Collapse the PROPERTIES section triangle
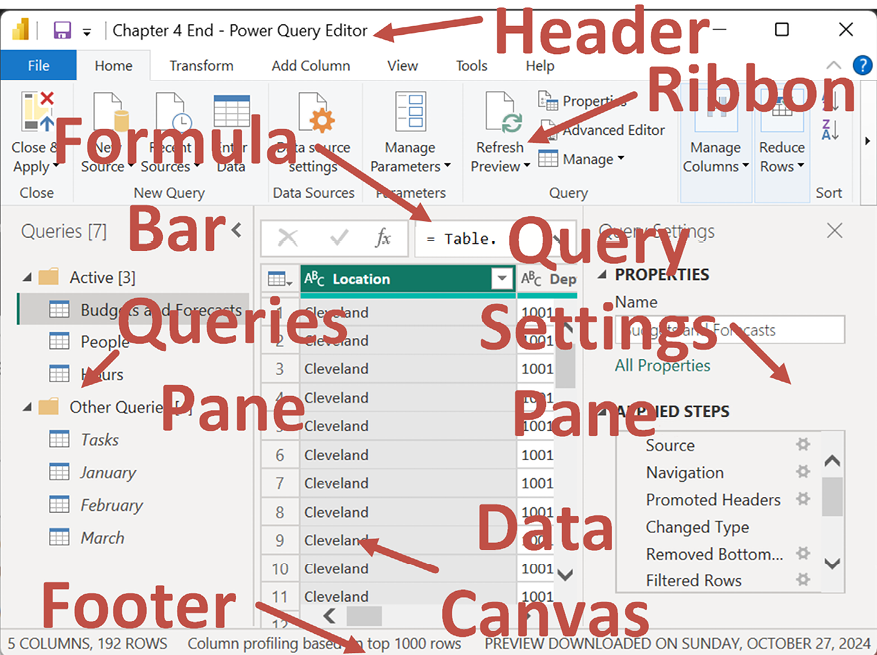This screenshot has height=655, width=877. pyautogui.click(x=602, y=274)
